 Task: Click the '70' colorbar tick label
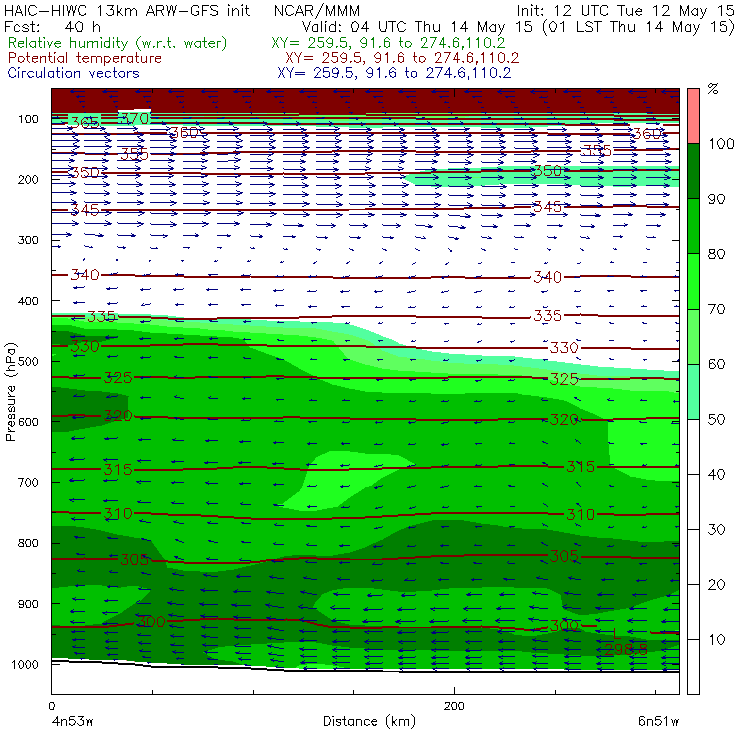(x=716, y=309)
